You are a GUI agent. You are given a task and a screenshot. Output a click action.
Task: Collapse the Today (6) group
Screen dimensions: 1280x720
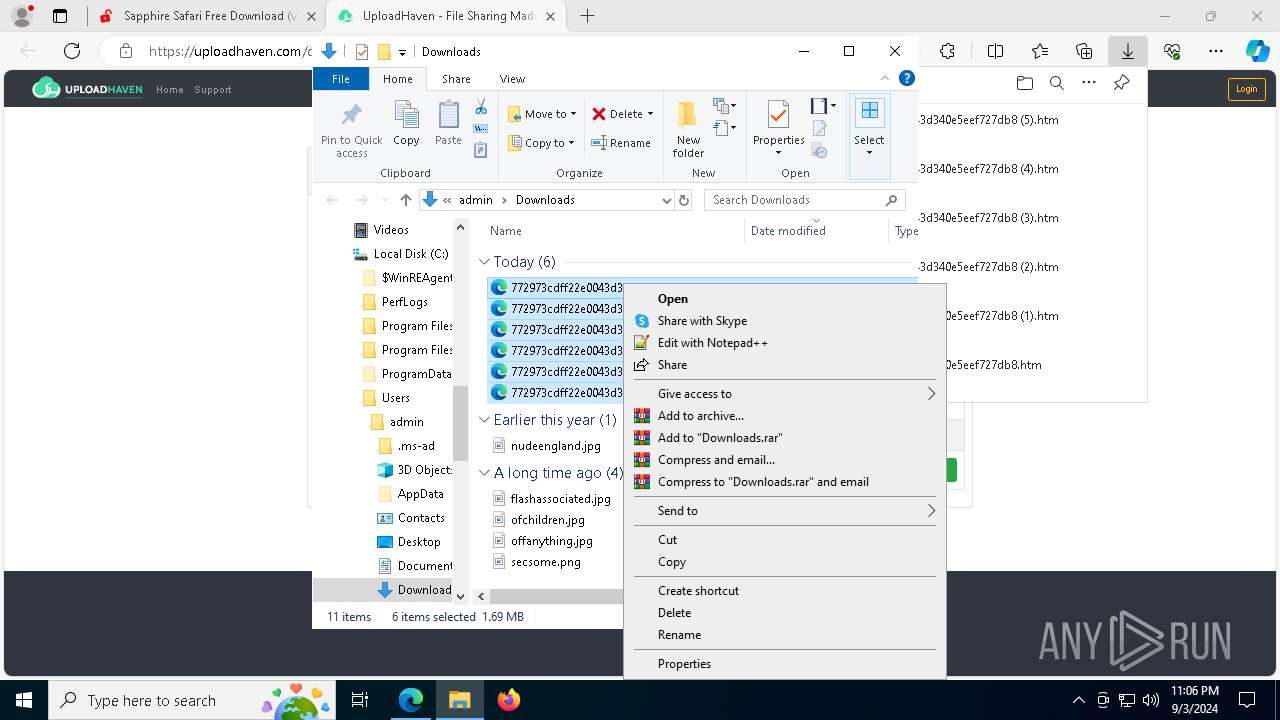(484, 262)
